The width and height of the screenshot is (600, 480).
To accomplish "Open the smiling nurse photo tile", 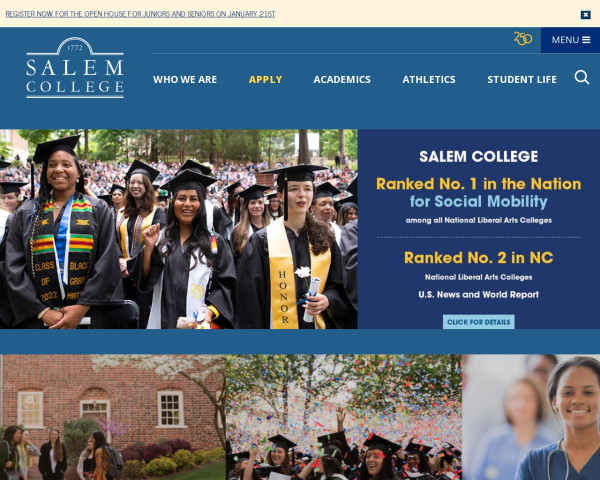I will [531, 417].
